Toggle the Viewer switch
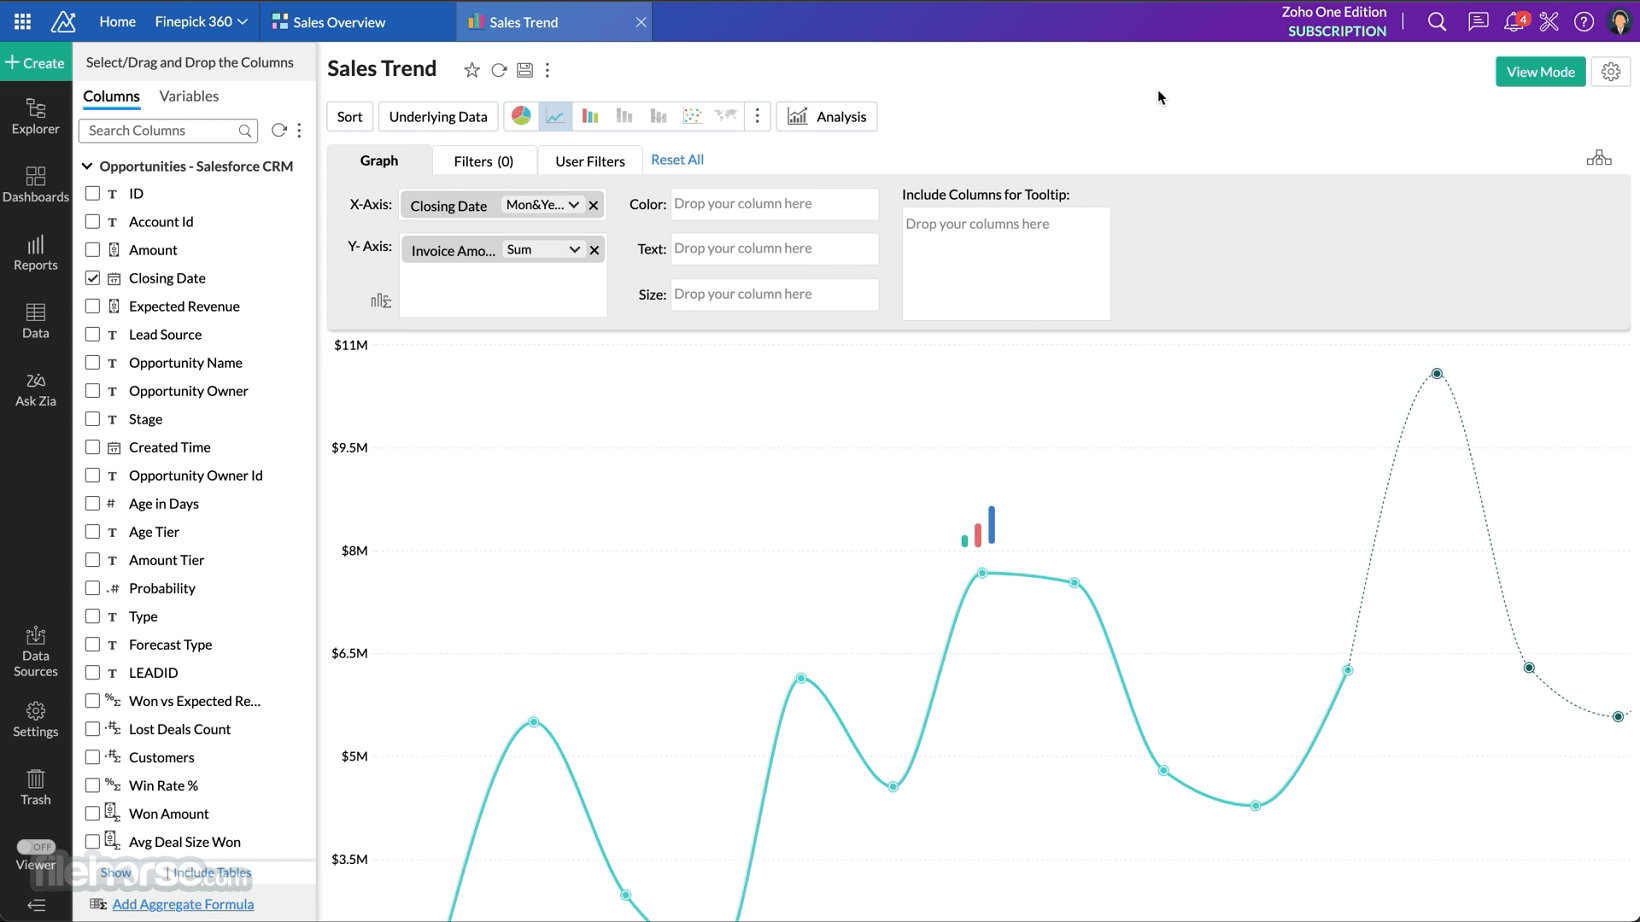 pos(36,847)
